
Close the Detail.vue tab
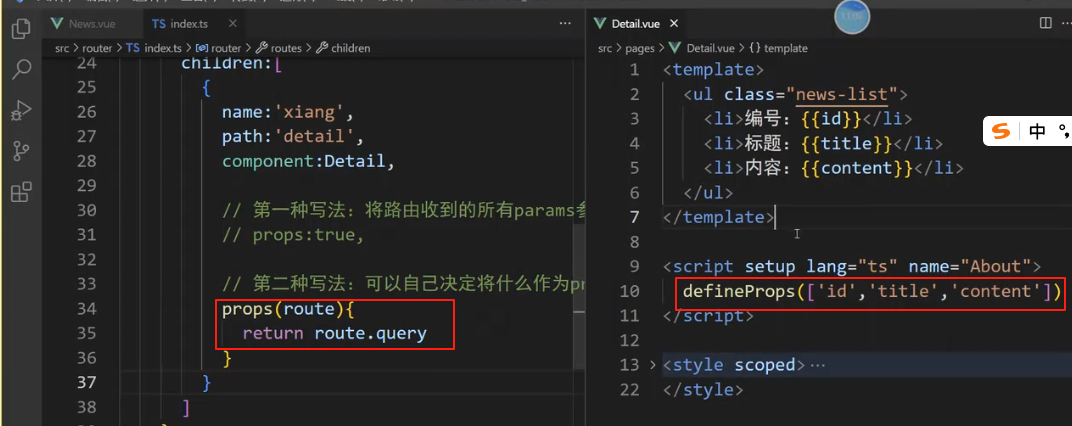674,24
